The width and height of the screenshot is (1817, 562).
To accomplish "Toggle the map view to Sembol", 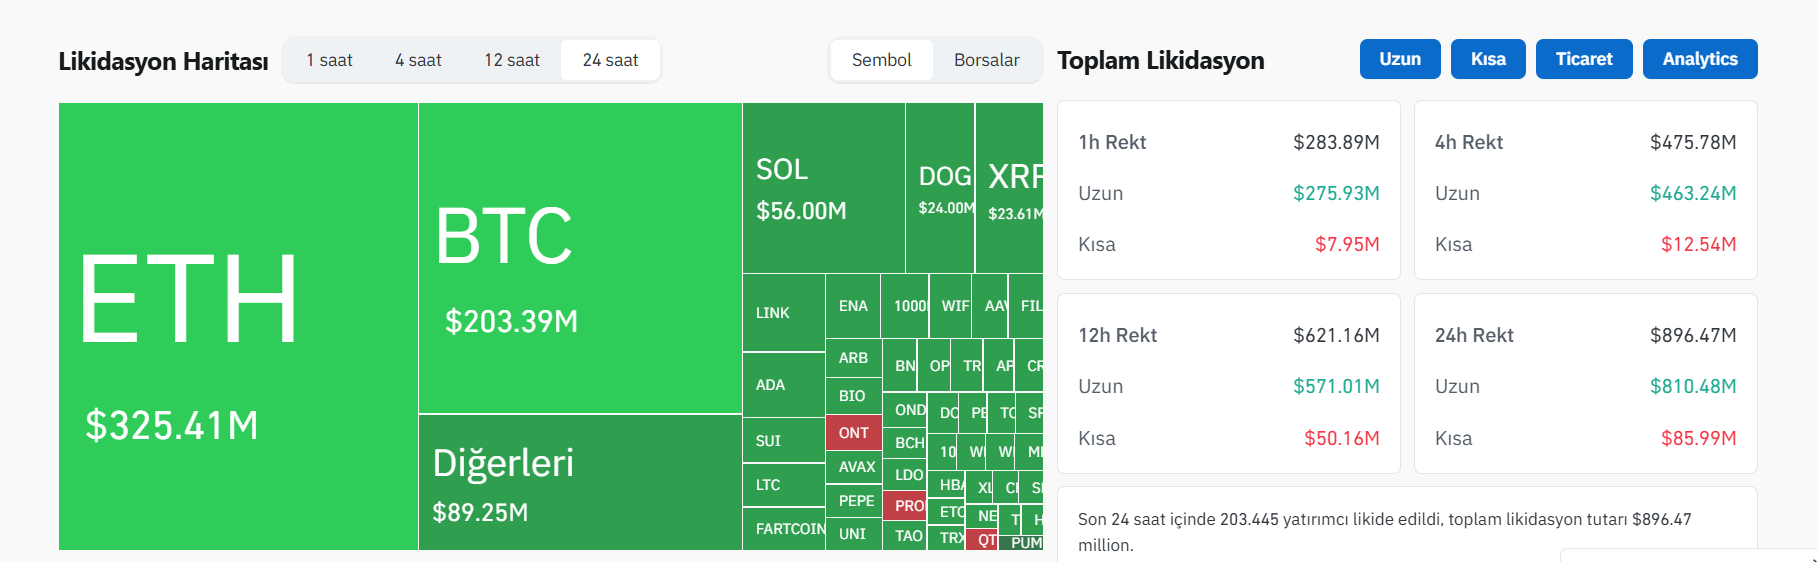I will [x=881, y=60].
